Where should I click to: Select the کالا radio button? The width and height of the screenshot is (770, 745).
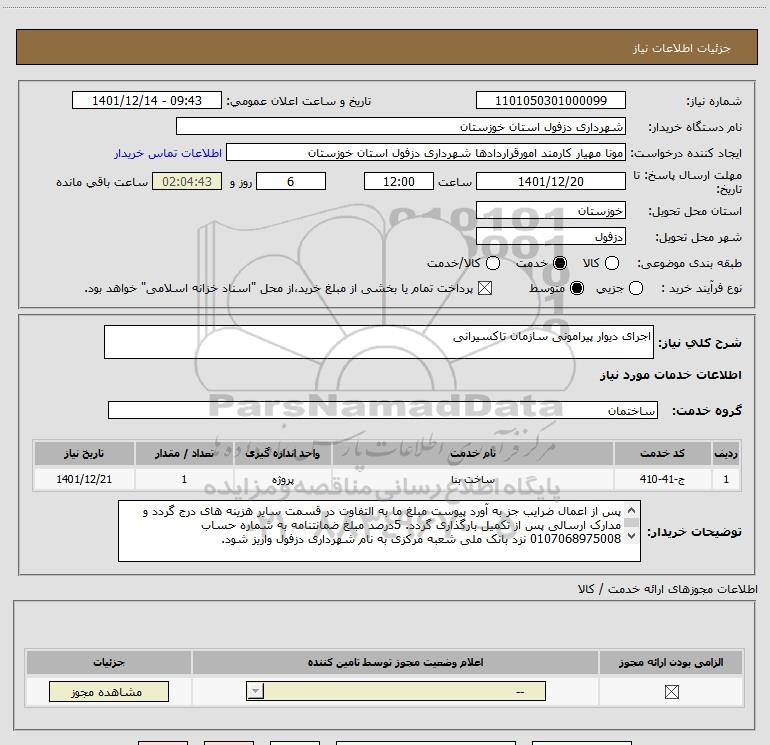[x=611, y=263]
